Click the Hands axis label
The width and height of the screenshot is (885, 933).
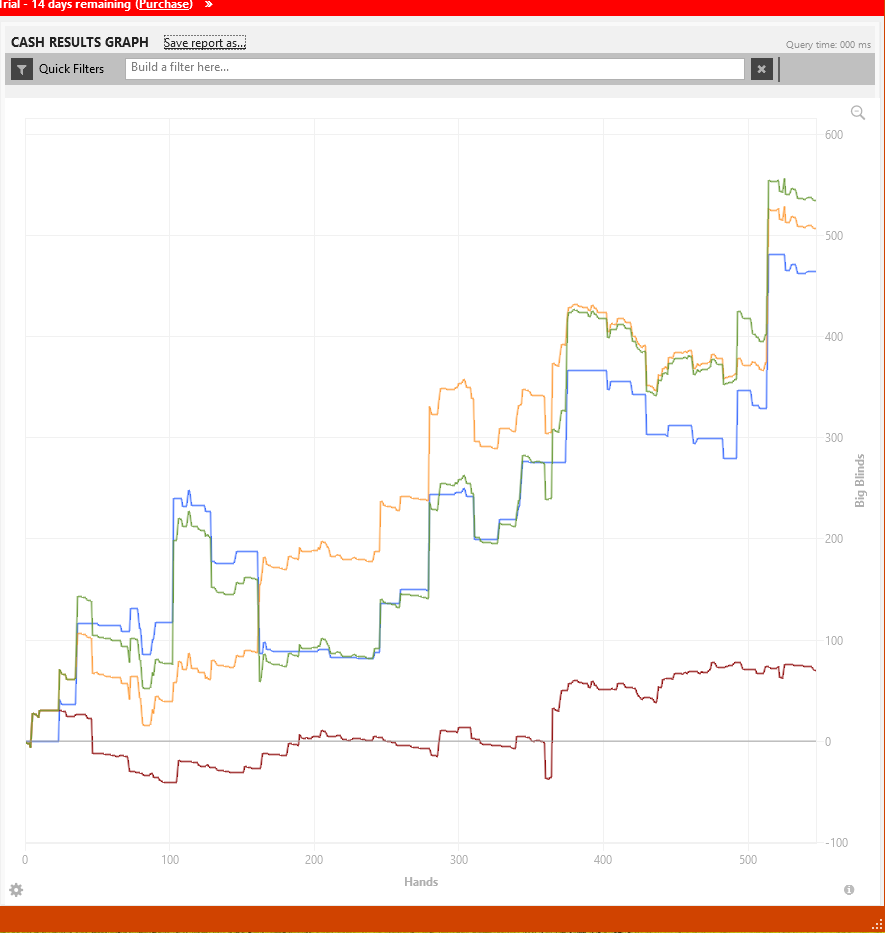point(421,882)
